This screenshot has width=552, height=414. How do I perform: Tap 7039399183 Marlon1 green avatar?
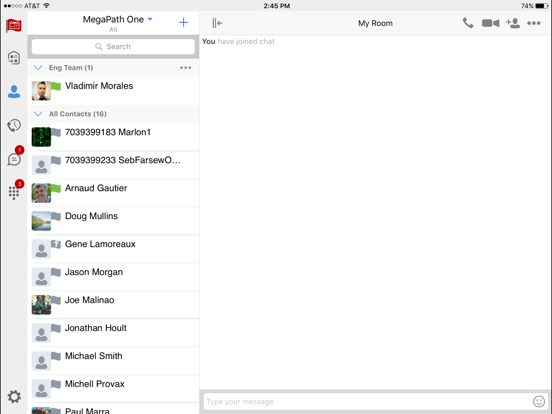[x=41, y=137]
